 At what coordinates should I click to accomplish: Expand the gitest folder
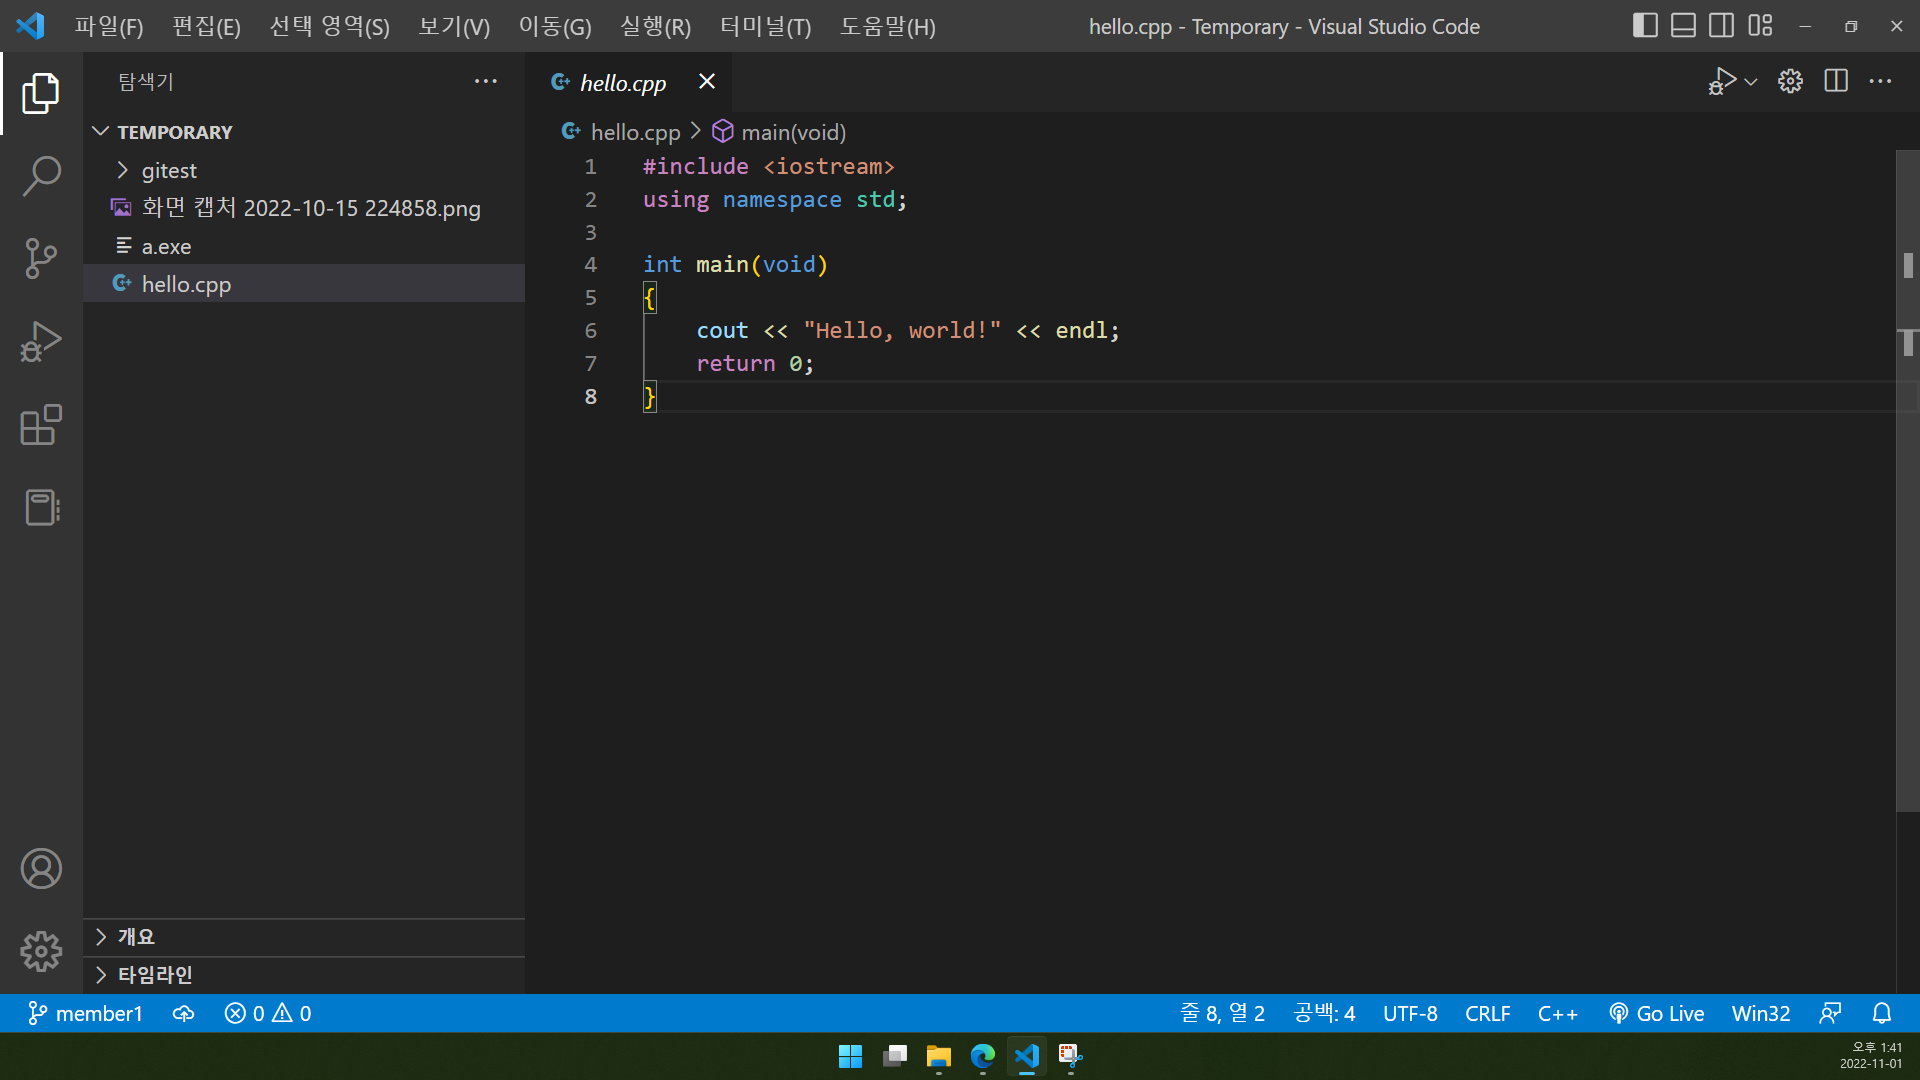pyautogui.click(x=304, y=170)
